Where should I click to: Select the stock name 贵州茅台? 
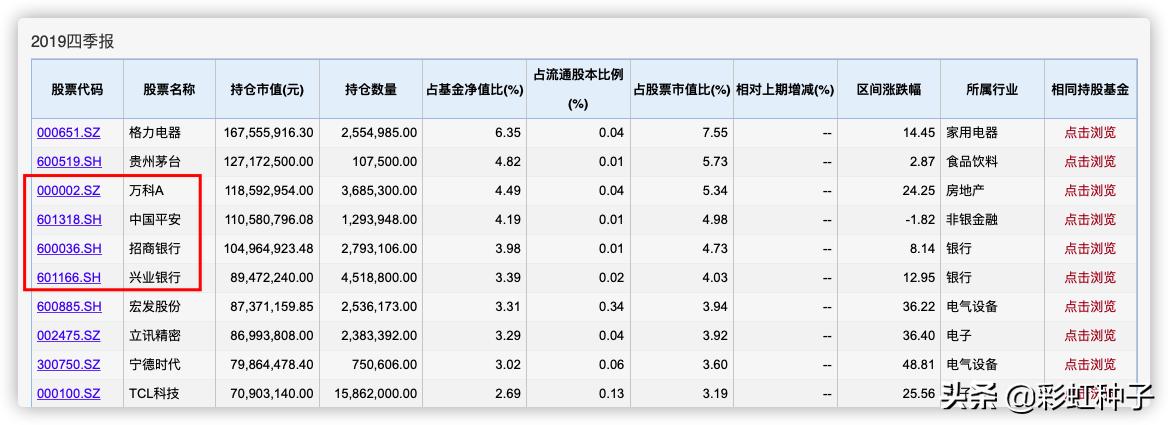pyautogui.click(x=154, y=162)
